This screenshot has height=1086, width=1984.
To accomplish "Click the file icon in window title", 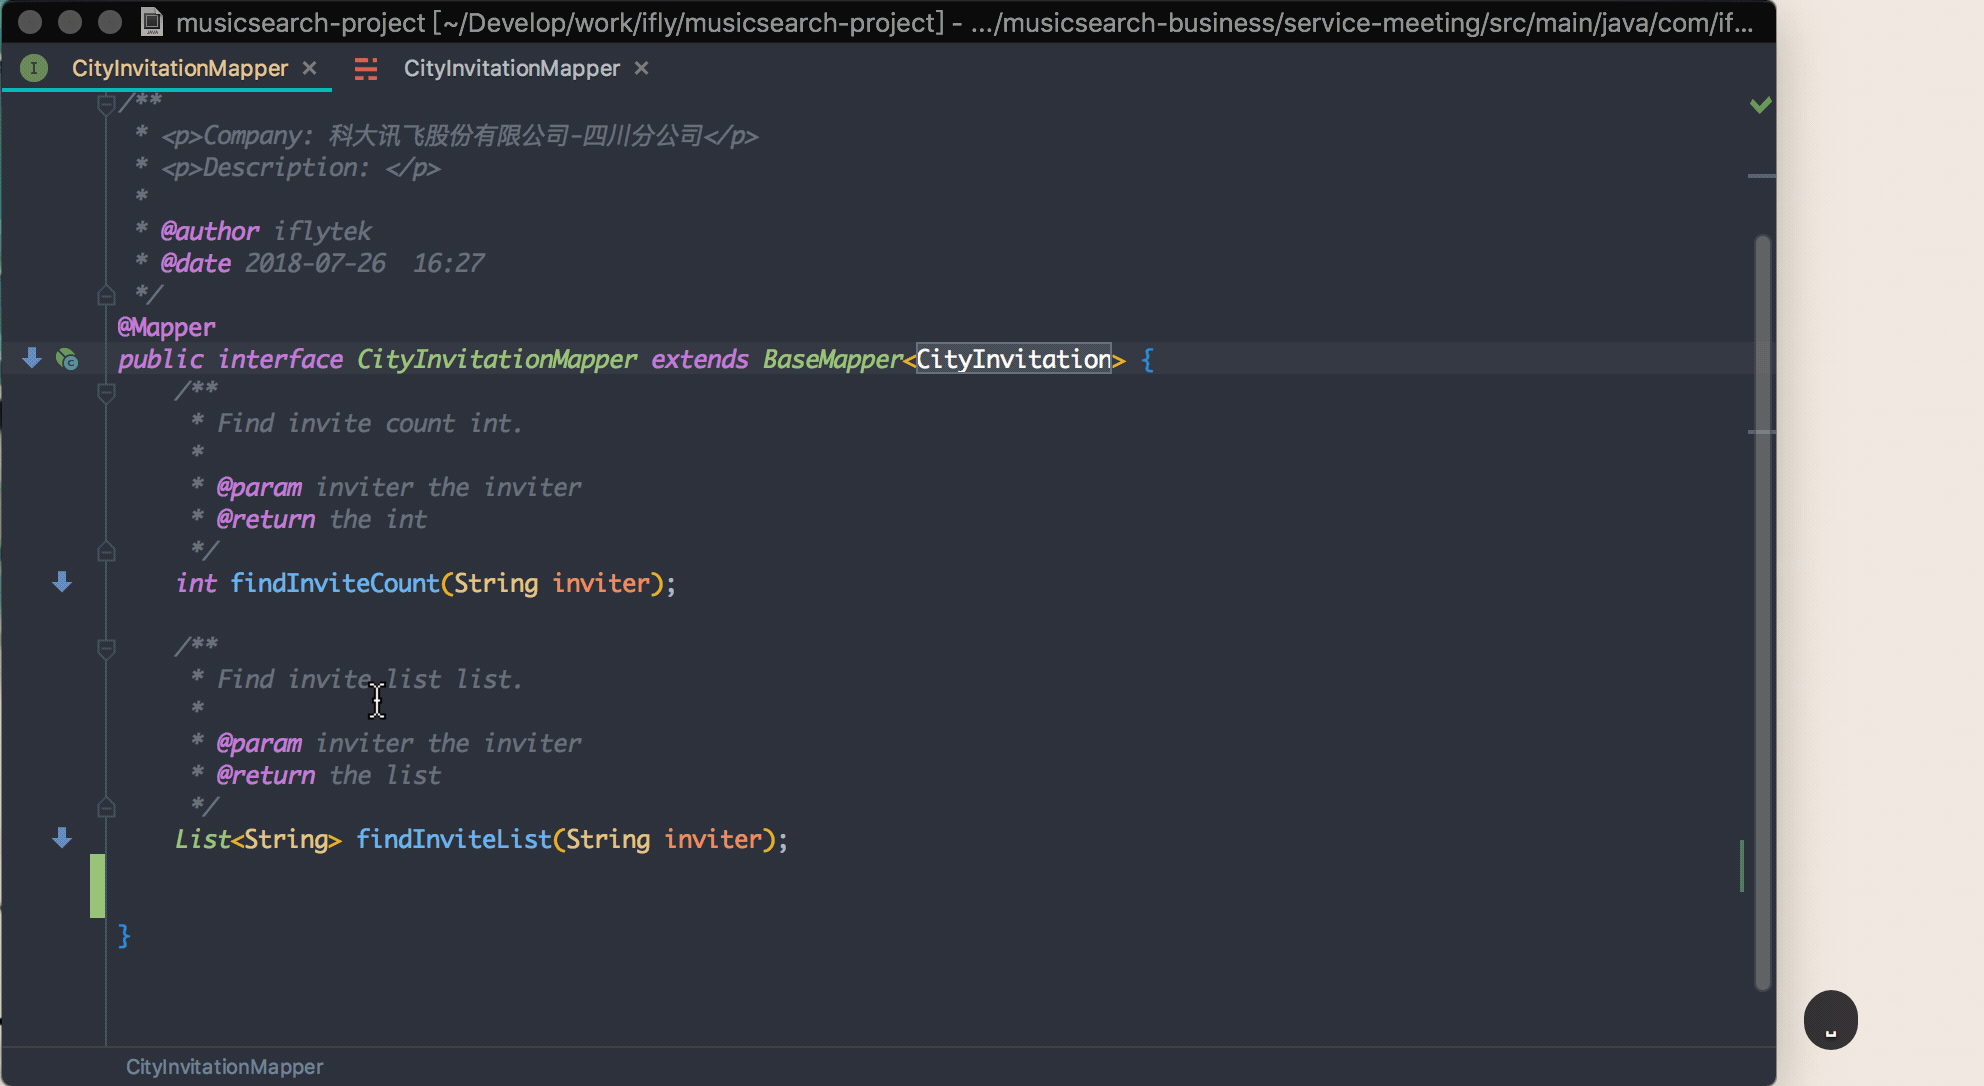I will coord(151,22).
